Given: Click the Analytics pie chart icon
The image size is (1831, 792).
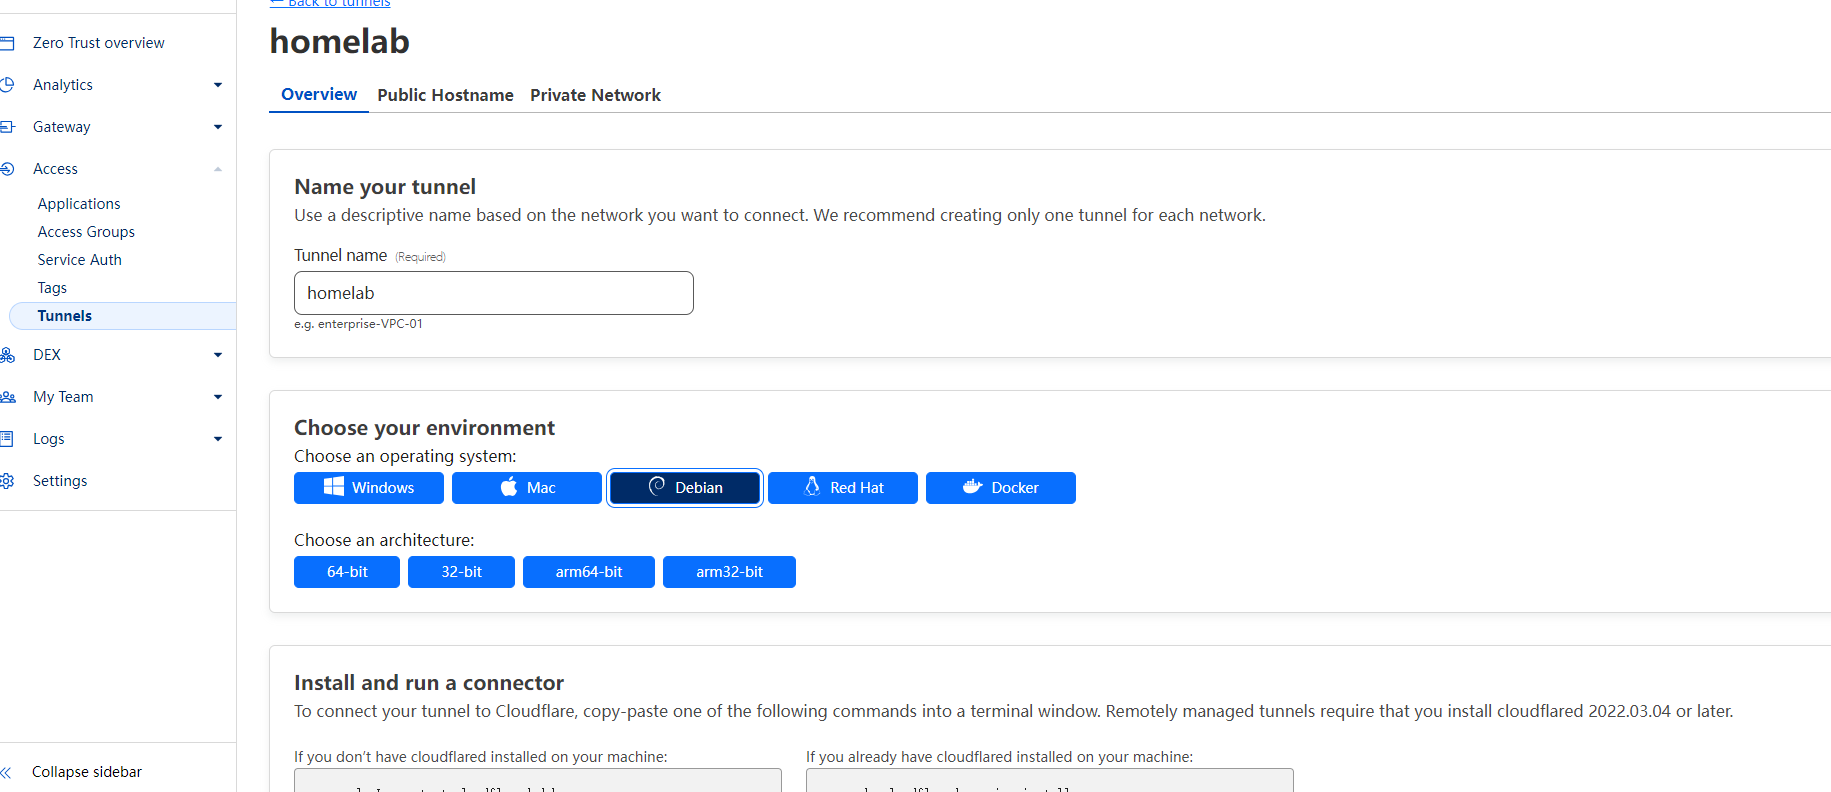Looking at the screenshot, I should (x=7, y=85).
